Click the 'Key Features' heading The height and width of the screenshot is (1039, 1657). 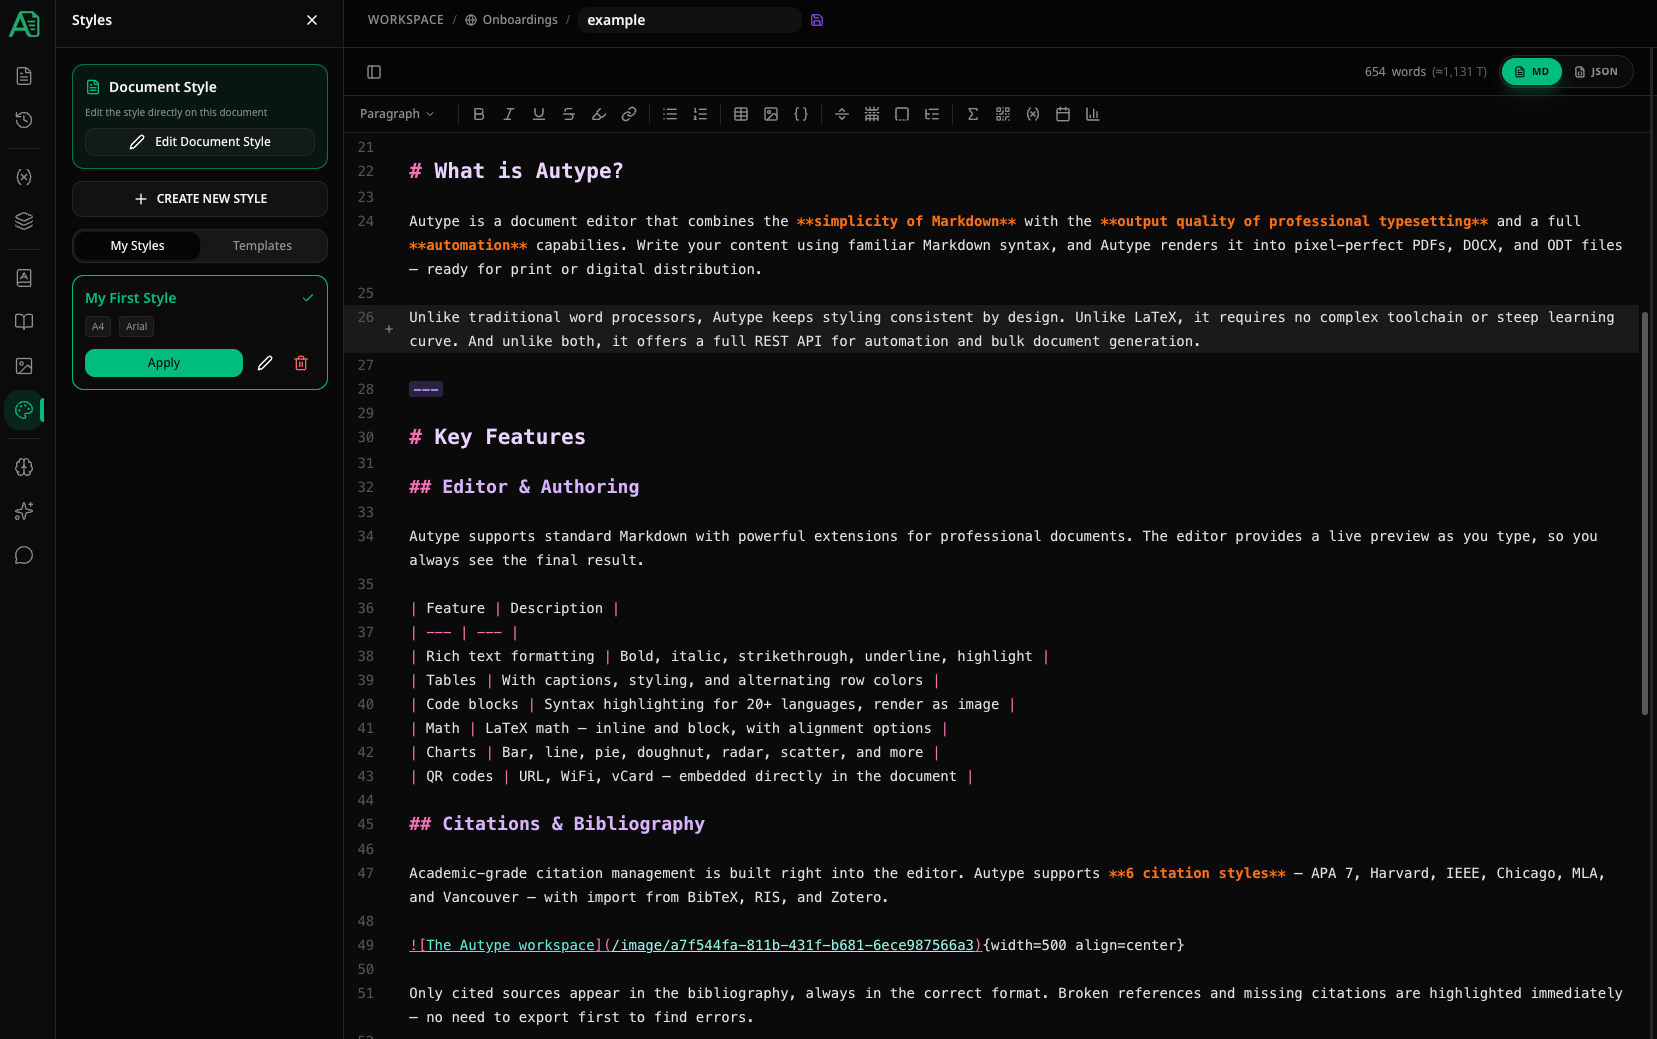(498, 437)
